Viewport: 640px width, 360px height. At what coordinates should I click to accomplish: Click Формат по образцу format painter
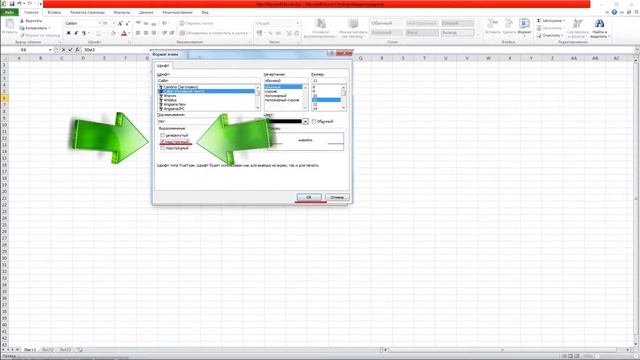point(40,36)
